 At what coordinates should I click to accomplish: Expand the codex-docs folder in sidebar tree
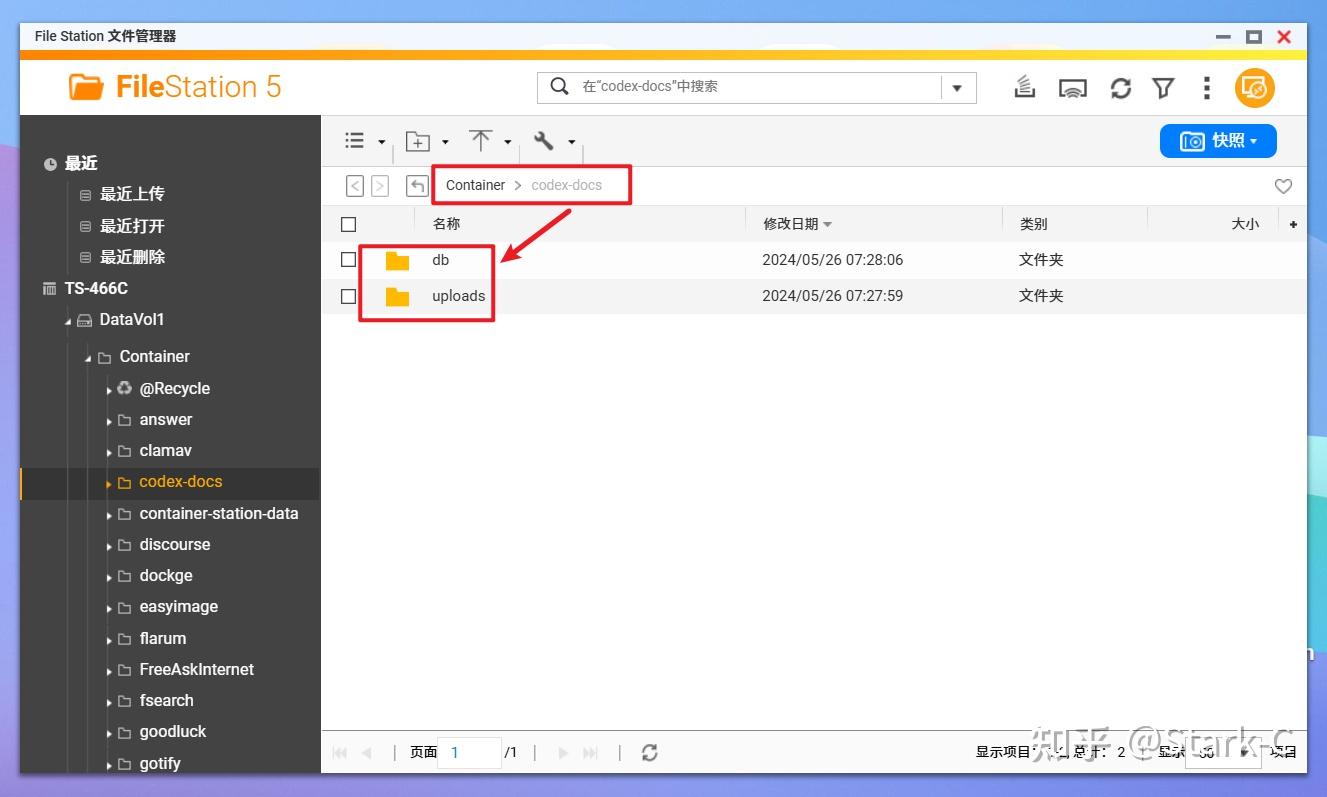click(108, 481)
